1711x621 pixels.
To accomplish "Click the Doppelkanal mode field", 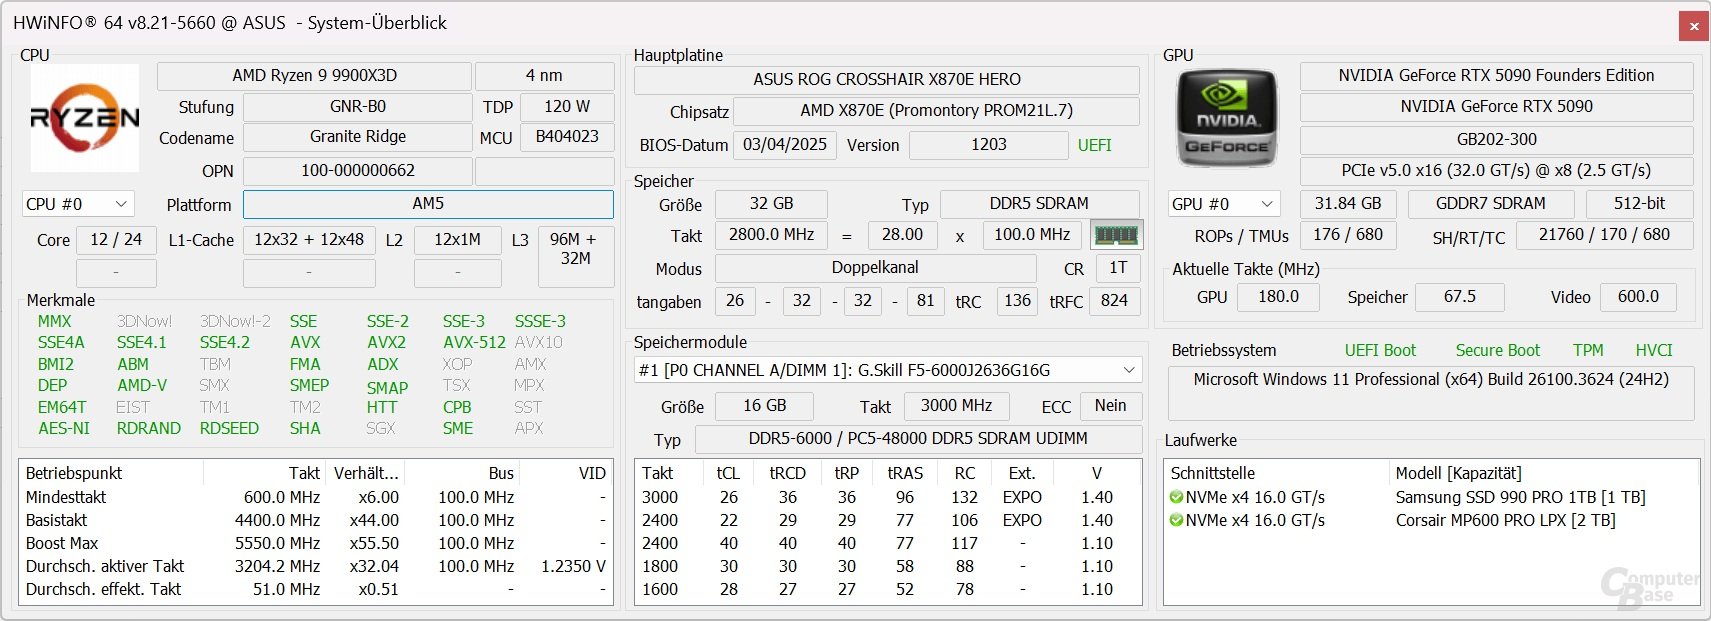I will pos(875,268).
